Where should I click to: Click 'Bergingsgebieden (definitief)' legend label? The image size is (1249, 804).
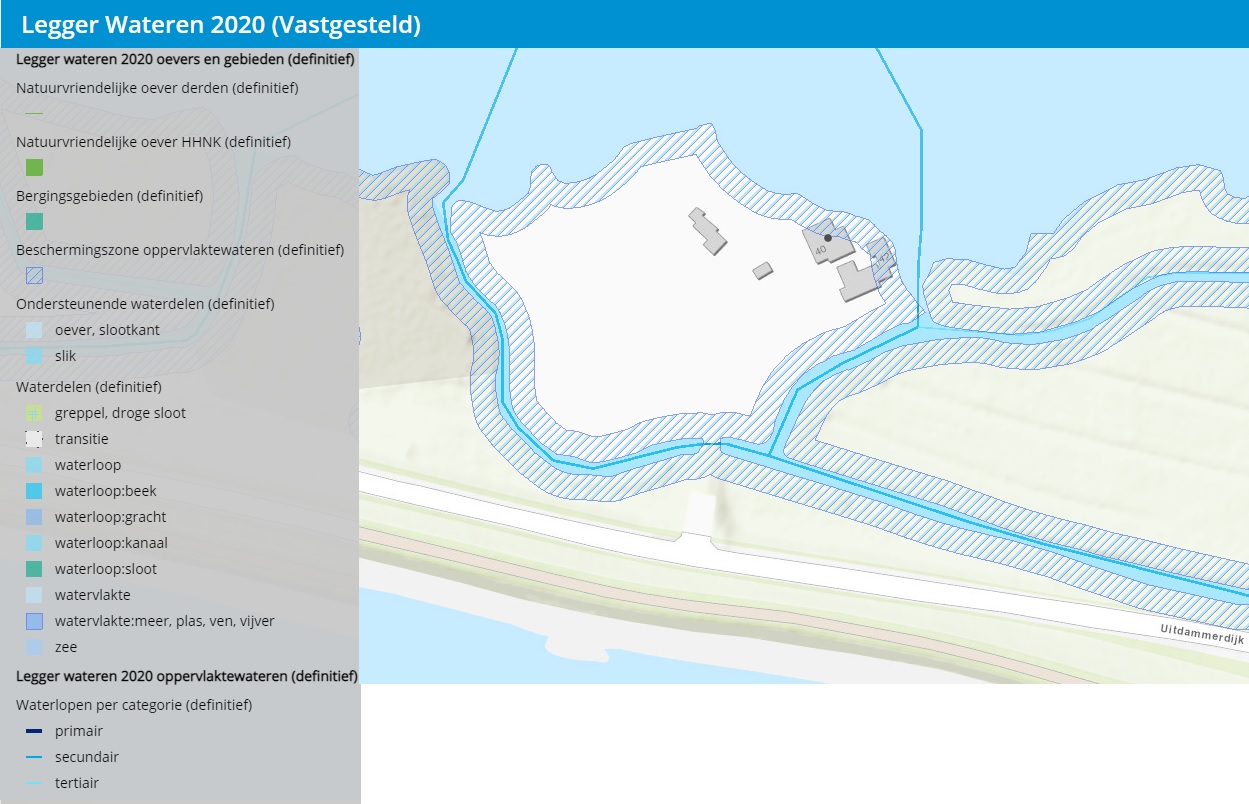[110, 196]
